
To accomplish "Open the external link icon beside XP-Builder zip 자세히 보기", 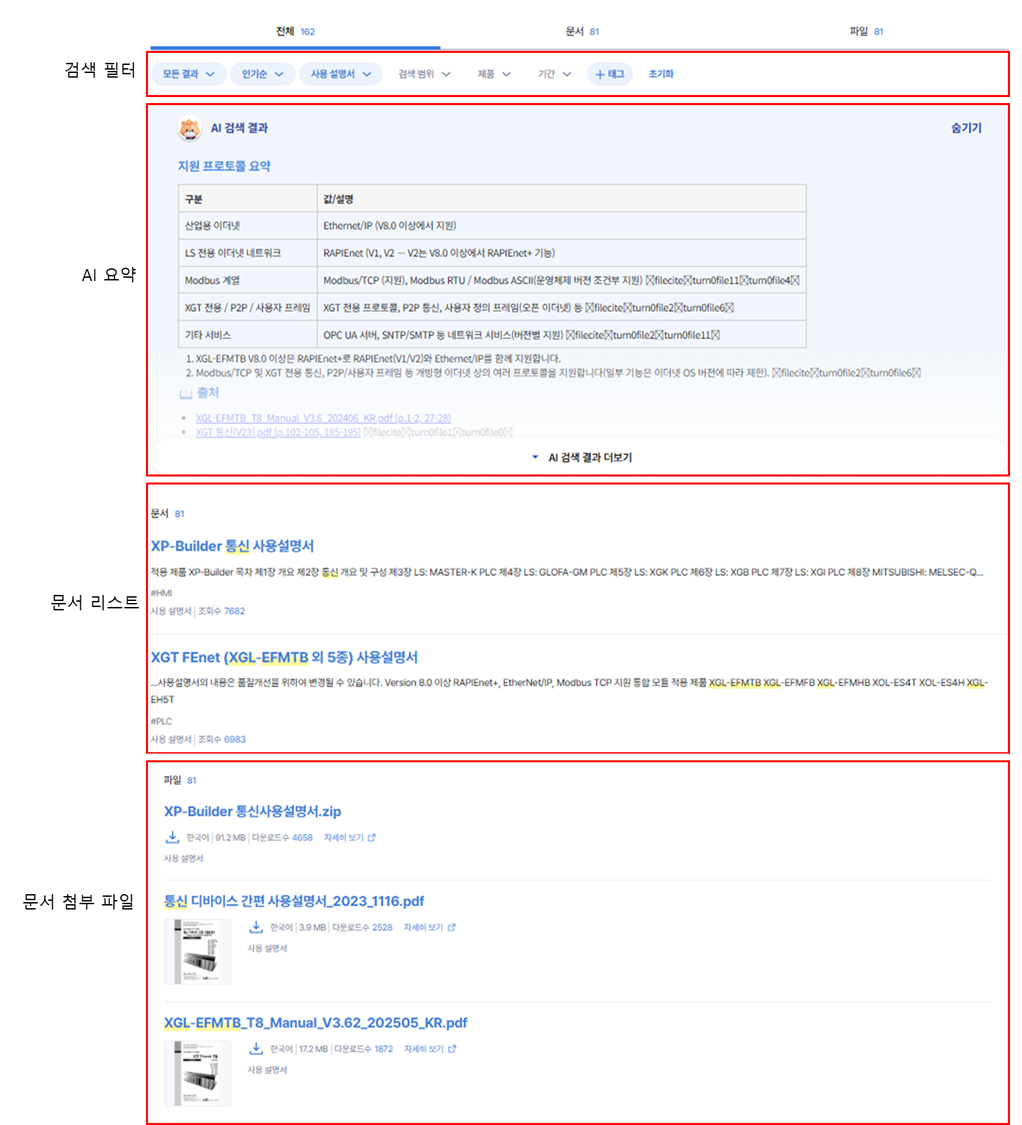I will (x=371, y=837).
